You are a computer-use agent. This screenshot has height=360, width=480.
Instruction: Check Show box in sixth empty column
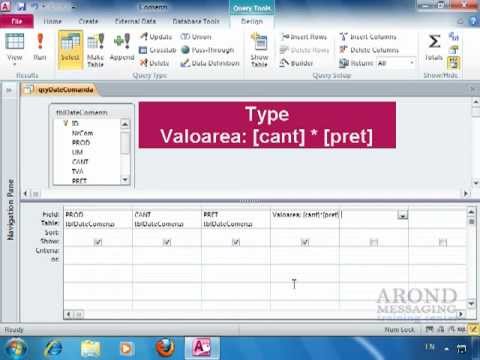pos(443,242)
